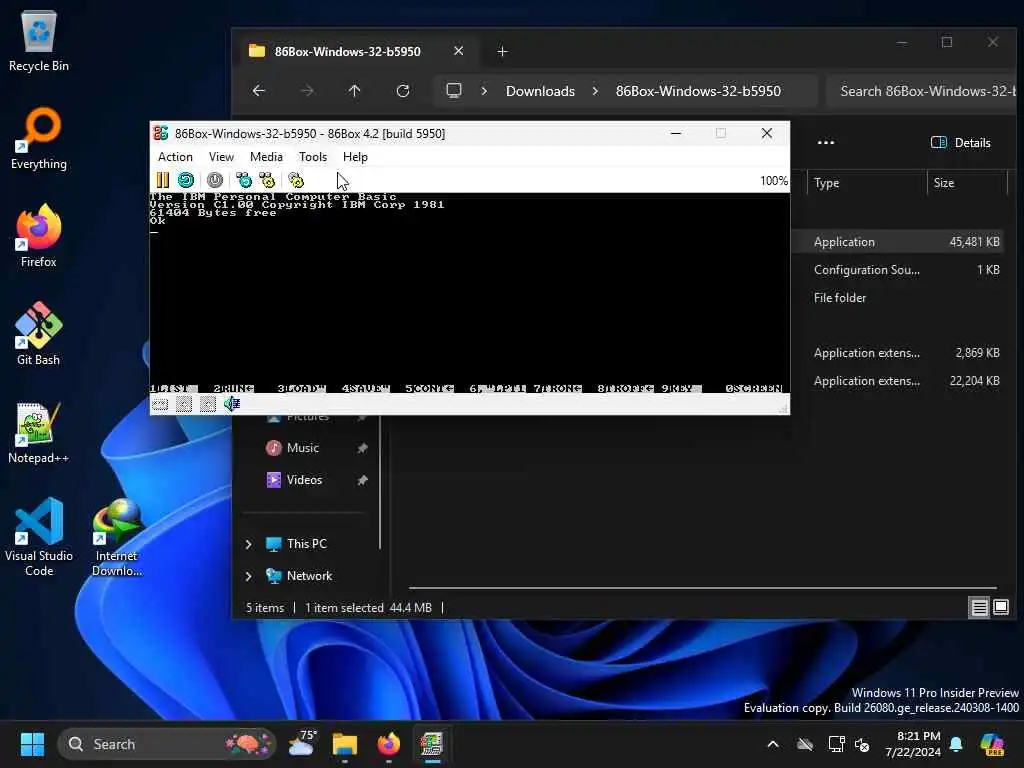The width and height of the screenshot is (1024, 768).
Task: Open the Tools menu
Action: pos(313,157)
